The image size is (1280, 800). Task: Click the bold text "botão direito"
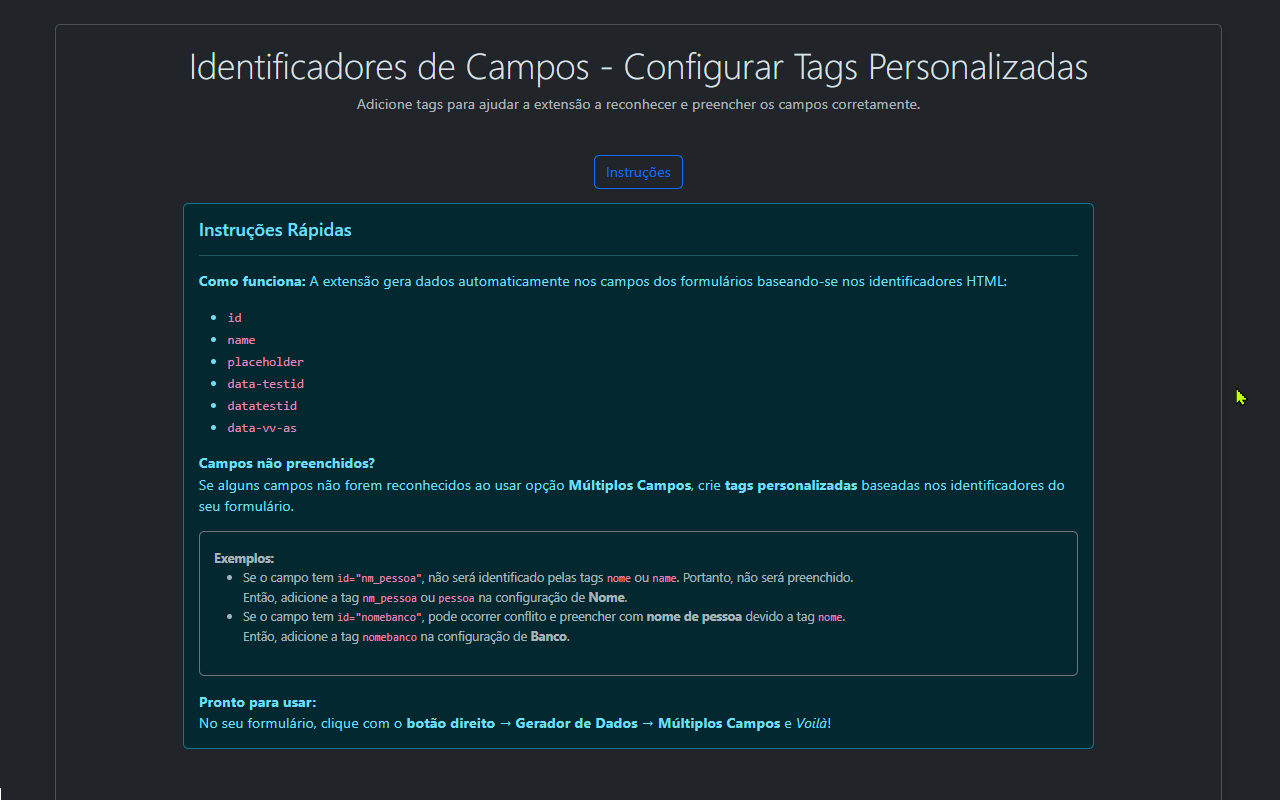point(451,723)
